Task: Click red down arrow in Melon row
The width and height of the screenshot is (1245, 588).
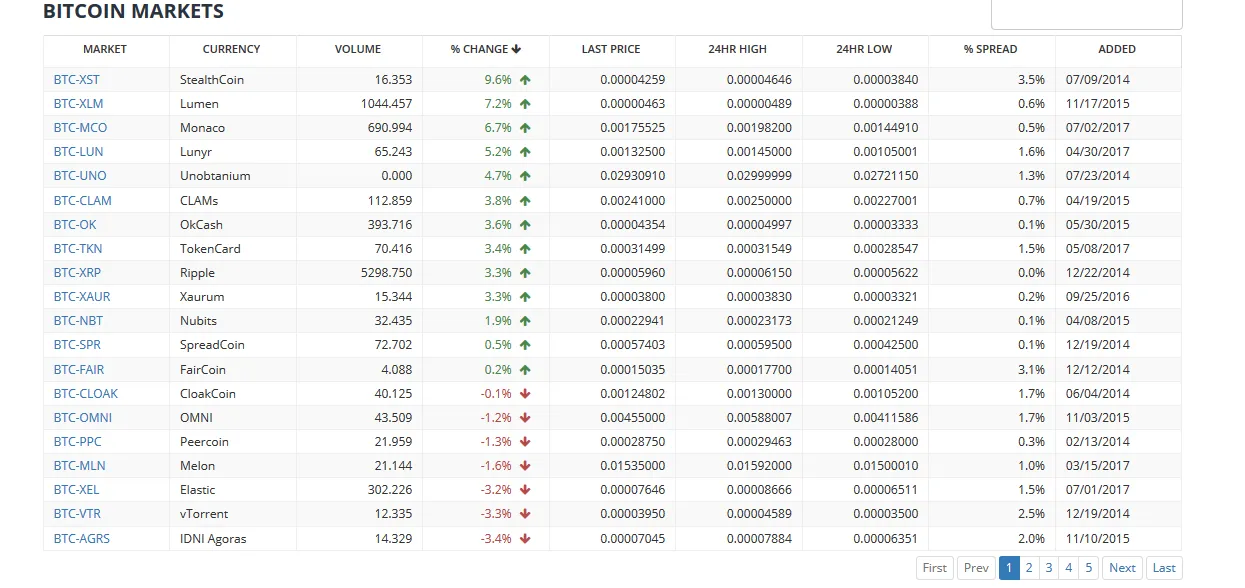Action: [525, 465]
